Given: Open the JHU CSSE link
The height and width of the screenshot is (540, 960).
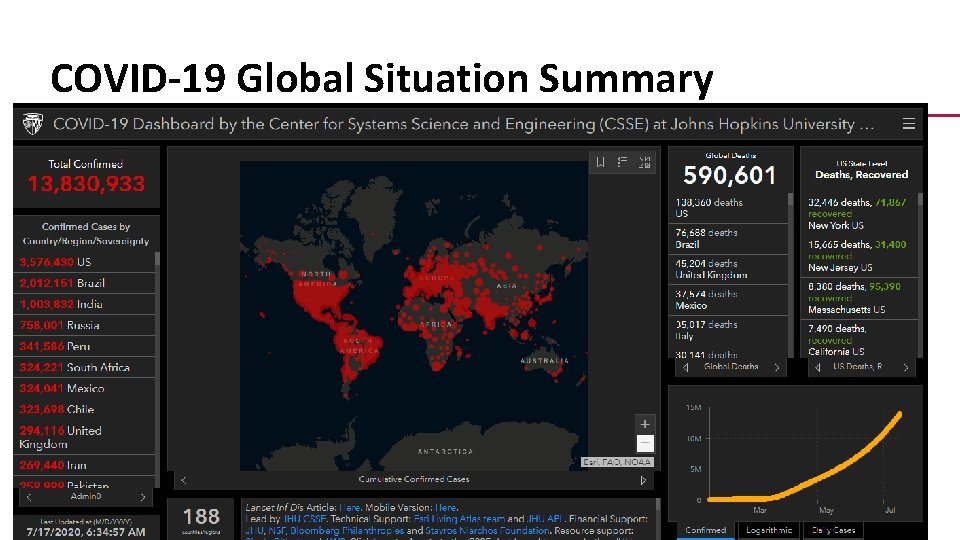Looking at the screenshot, I should pos(304,519).
